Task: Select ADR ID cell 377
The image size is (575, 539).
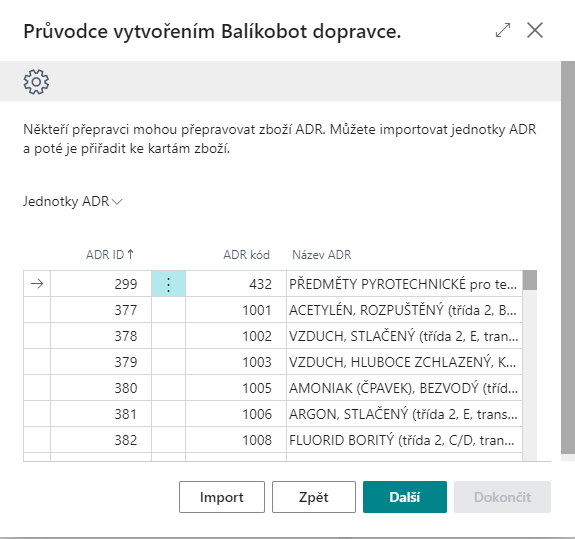Action: (101, 310)
